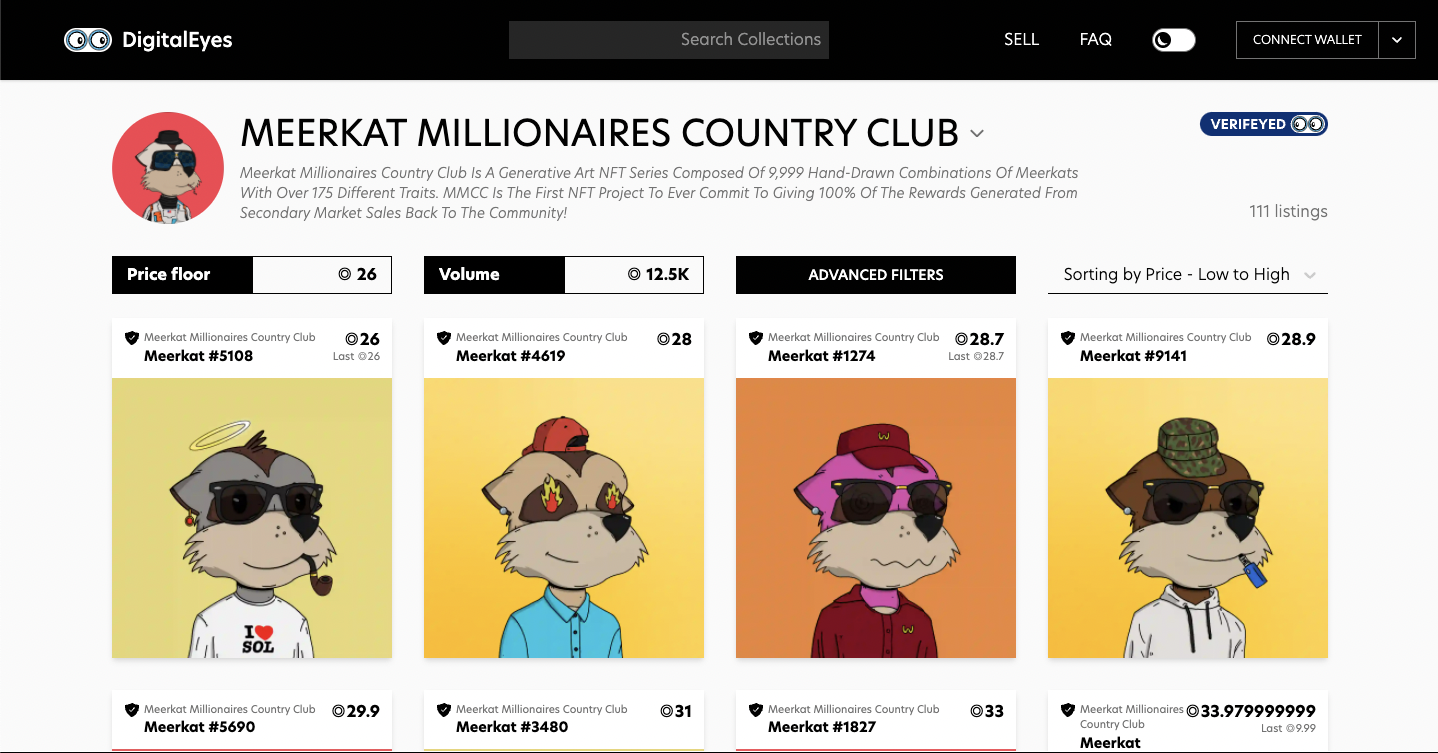
Task: Click the eyes icon inside the VERIFEYED badge
Action: tap(1311, 124)
